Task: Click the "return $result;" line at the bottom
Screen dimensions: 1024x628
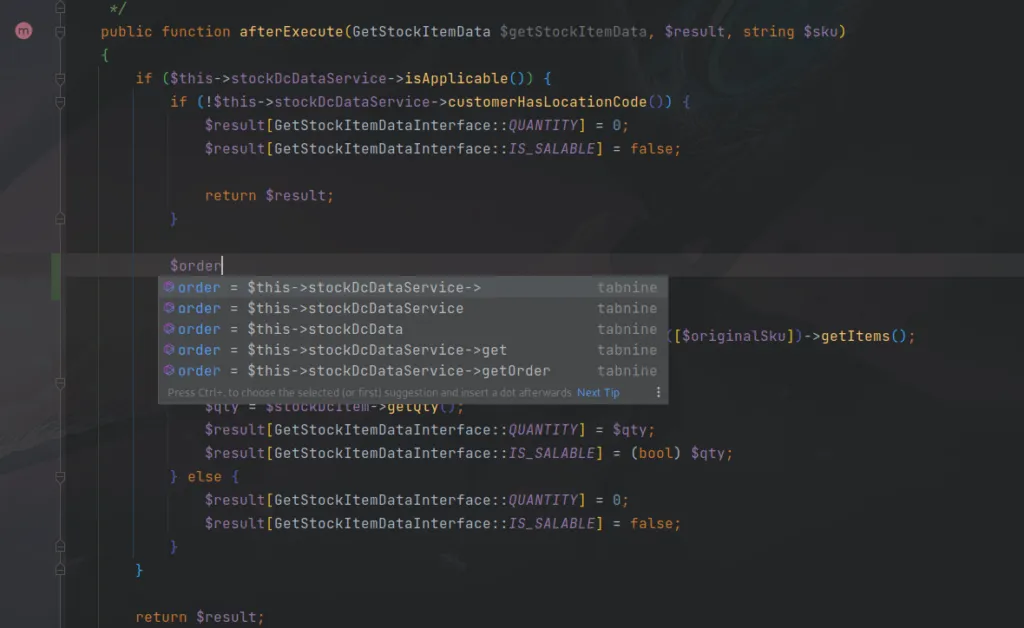Action: (201, 617)
